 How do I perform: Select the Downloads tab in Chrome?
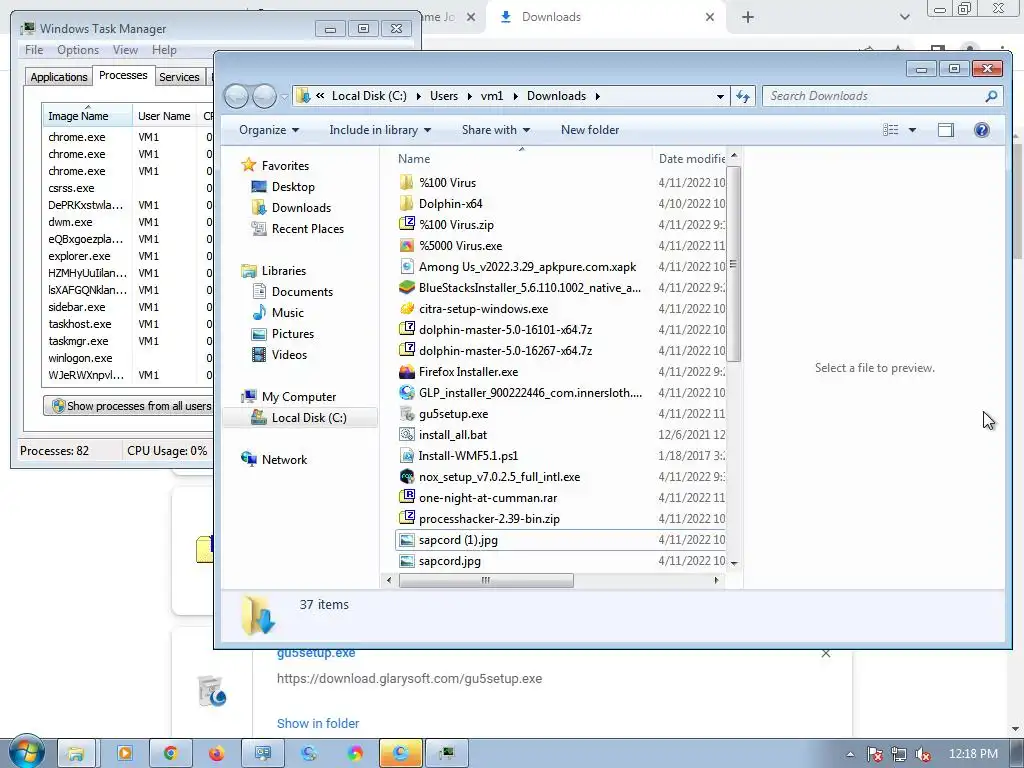click(x=604, y=17)
